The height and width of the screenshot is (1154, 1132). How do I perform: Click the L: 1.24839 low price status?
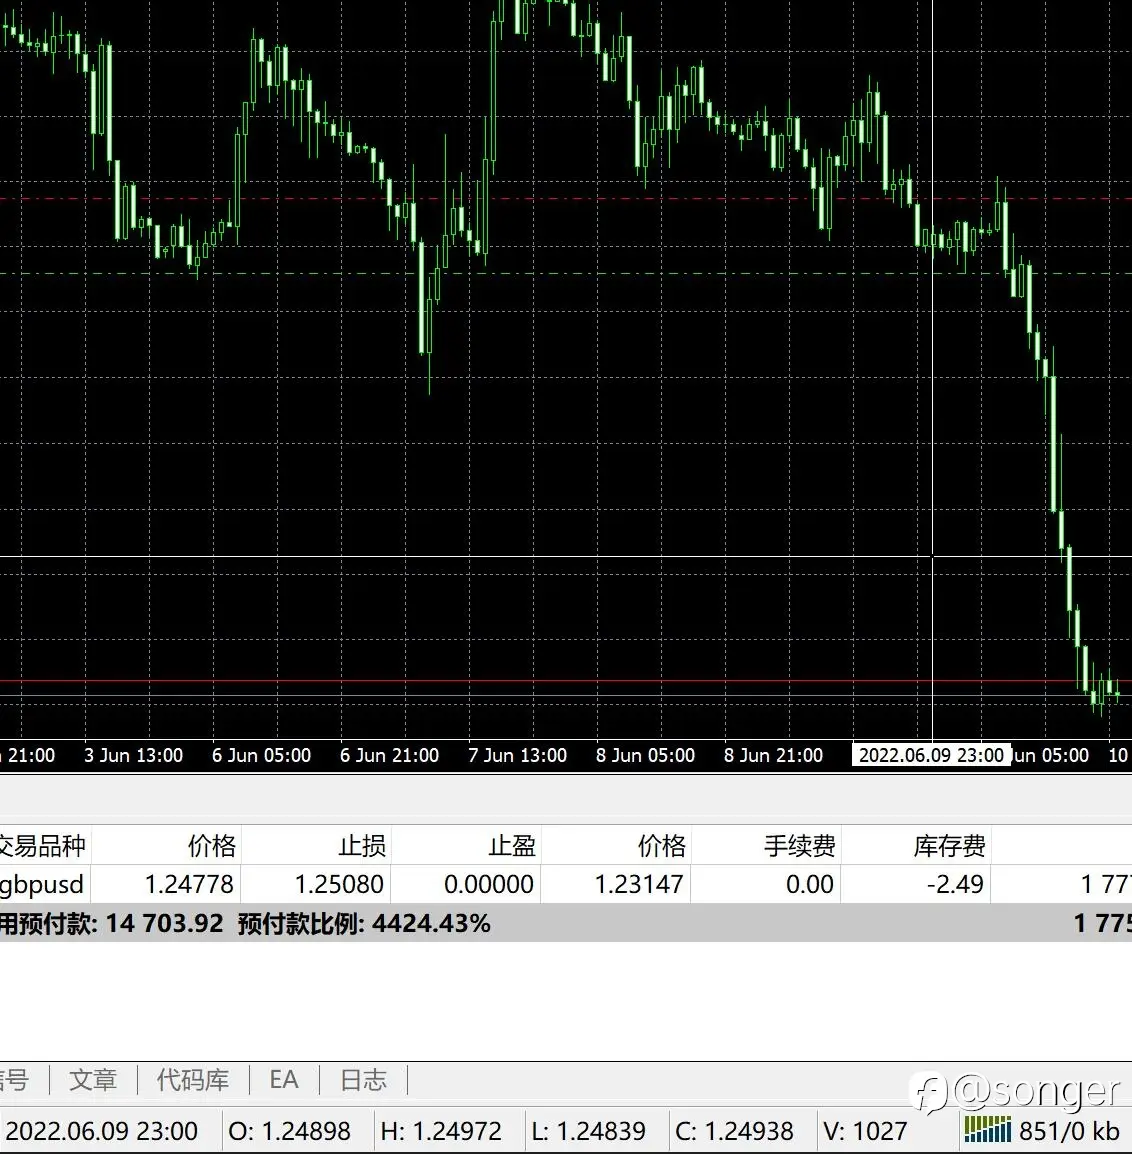(588, 1130)
